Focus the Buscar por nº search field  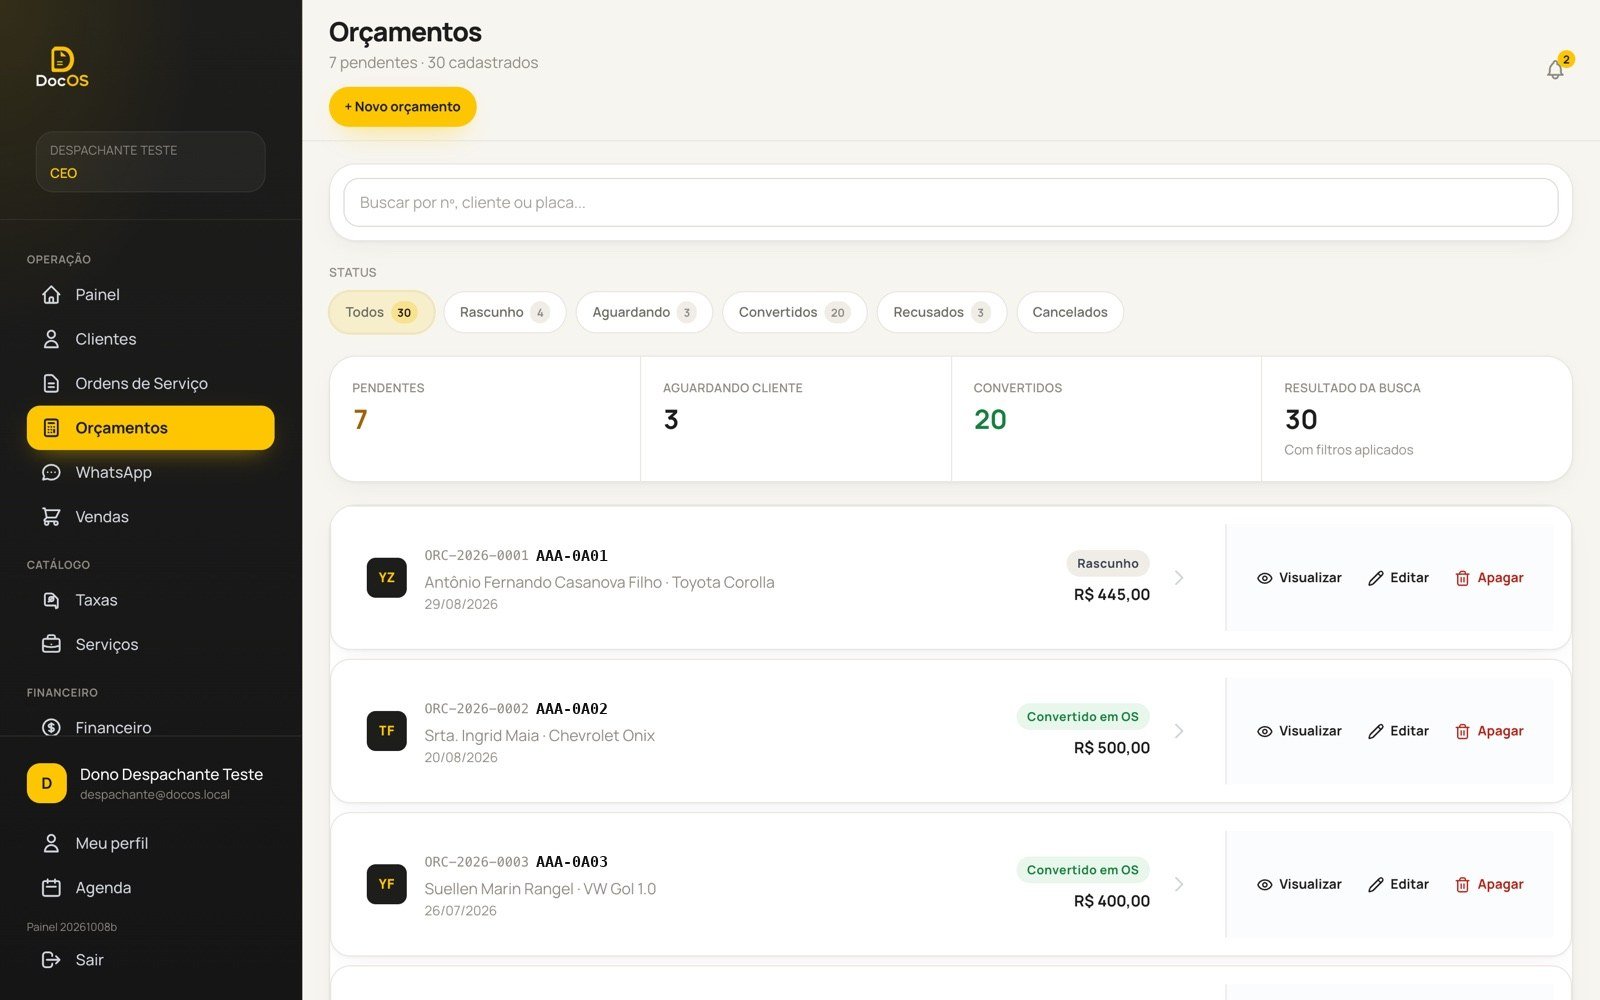pos(950,203)
